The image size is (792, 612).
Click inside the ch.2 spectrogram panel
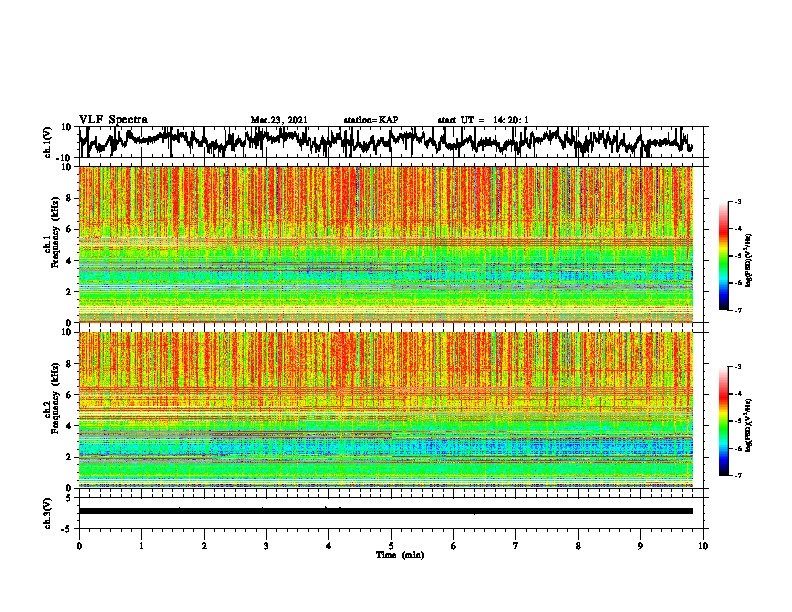[x=385, y=410]
